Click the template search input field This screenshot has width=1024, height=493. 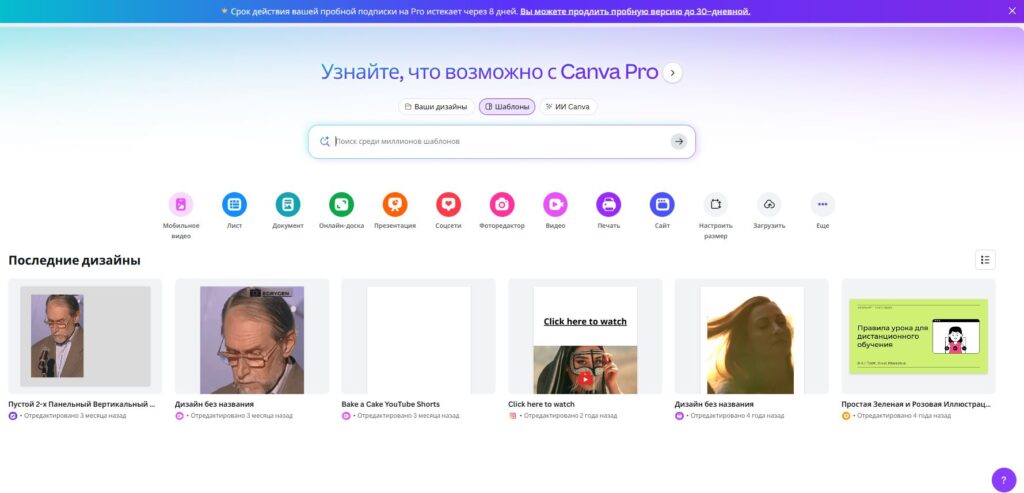tap(495, 142)
